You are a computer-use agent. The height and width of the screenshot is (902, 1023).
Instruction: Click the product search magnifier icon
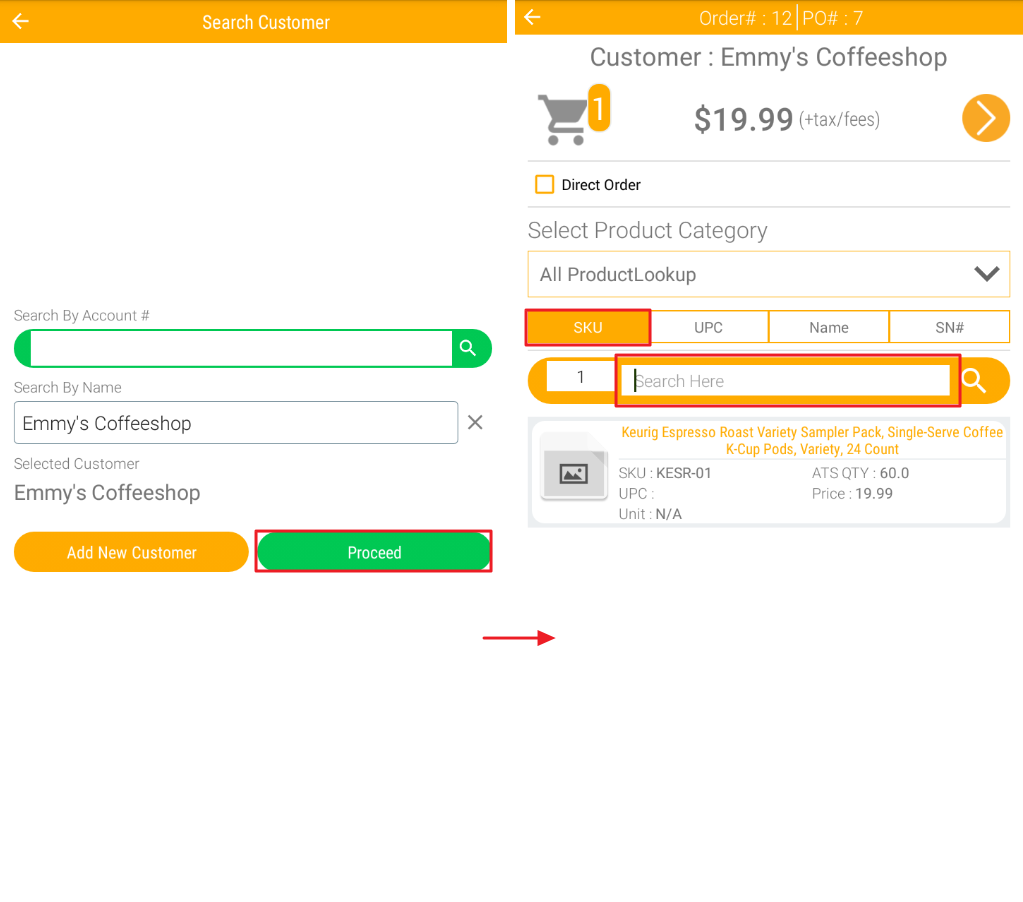coord(974,381)
